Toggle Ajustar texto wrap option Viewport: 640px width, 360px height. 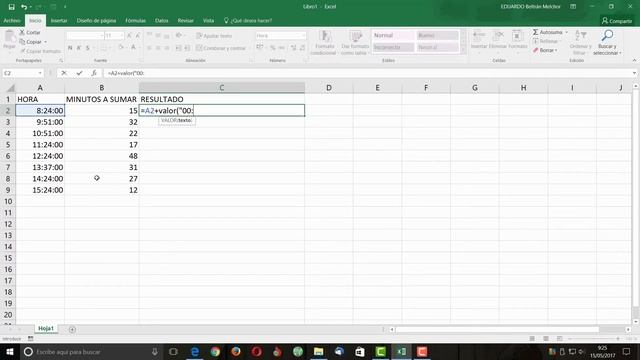coord(214,36)
